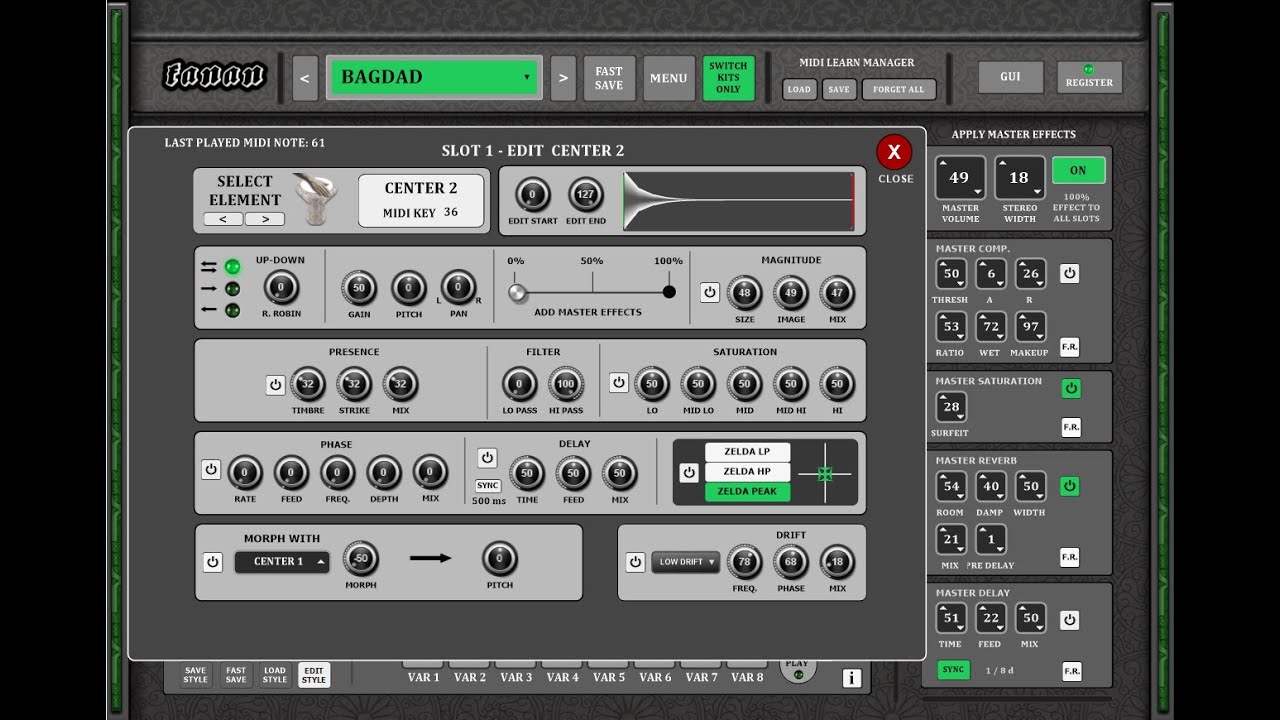Click the Delay Feed knob
Viewport: 1280px width, 720px height.
(573, 473)
